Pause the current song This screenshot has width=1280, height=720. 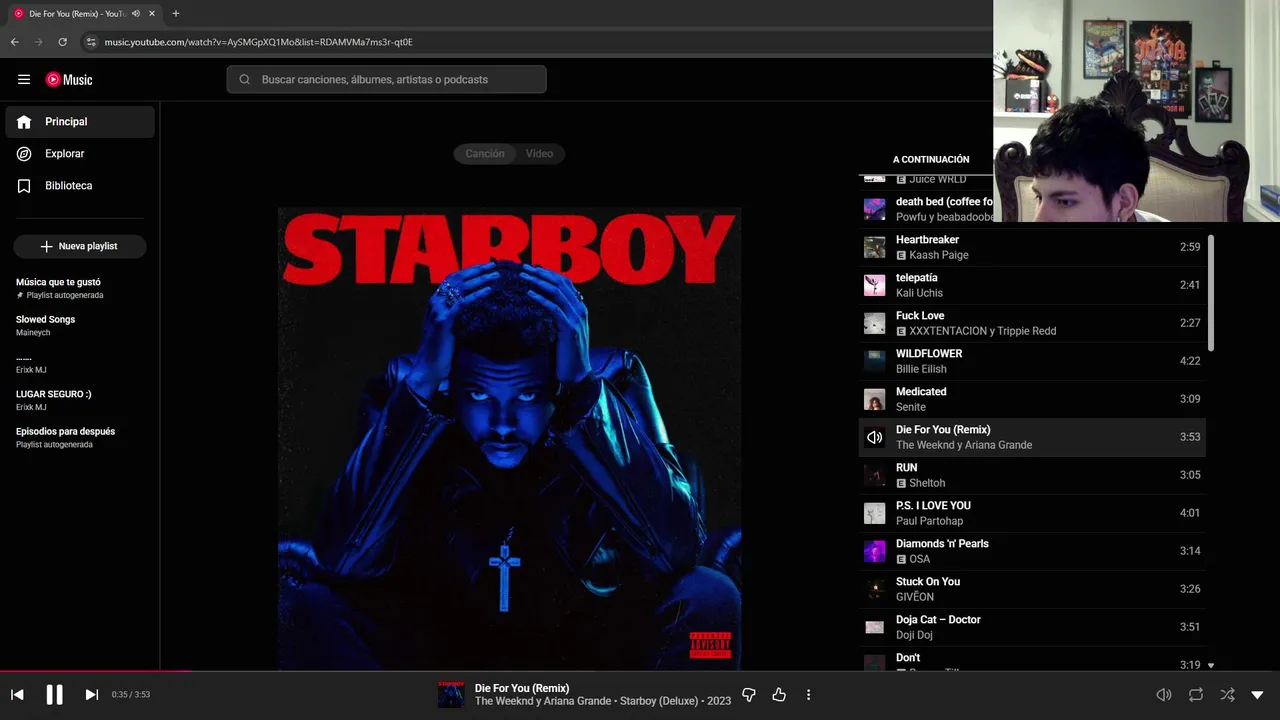pos(54,695)
